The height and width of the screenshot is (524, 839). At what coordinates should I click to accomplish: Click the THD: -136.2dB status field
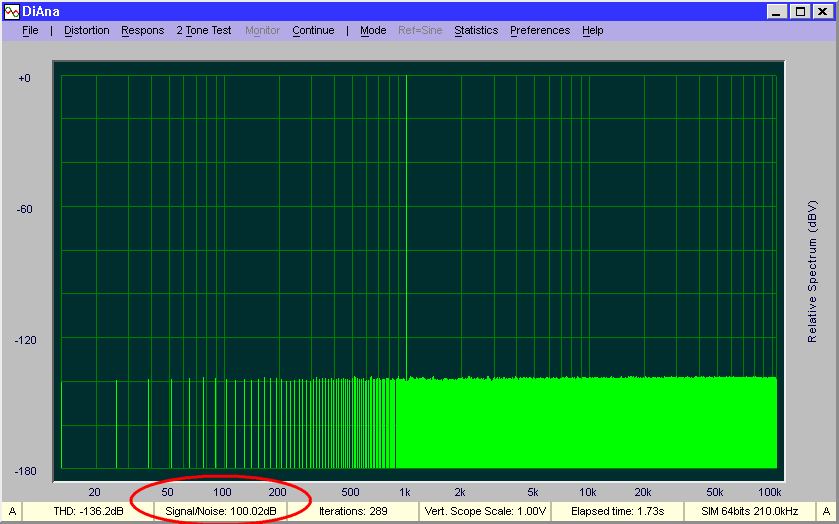click(88, 511)
